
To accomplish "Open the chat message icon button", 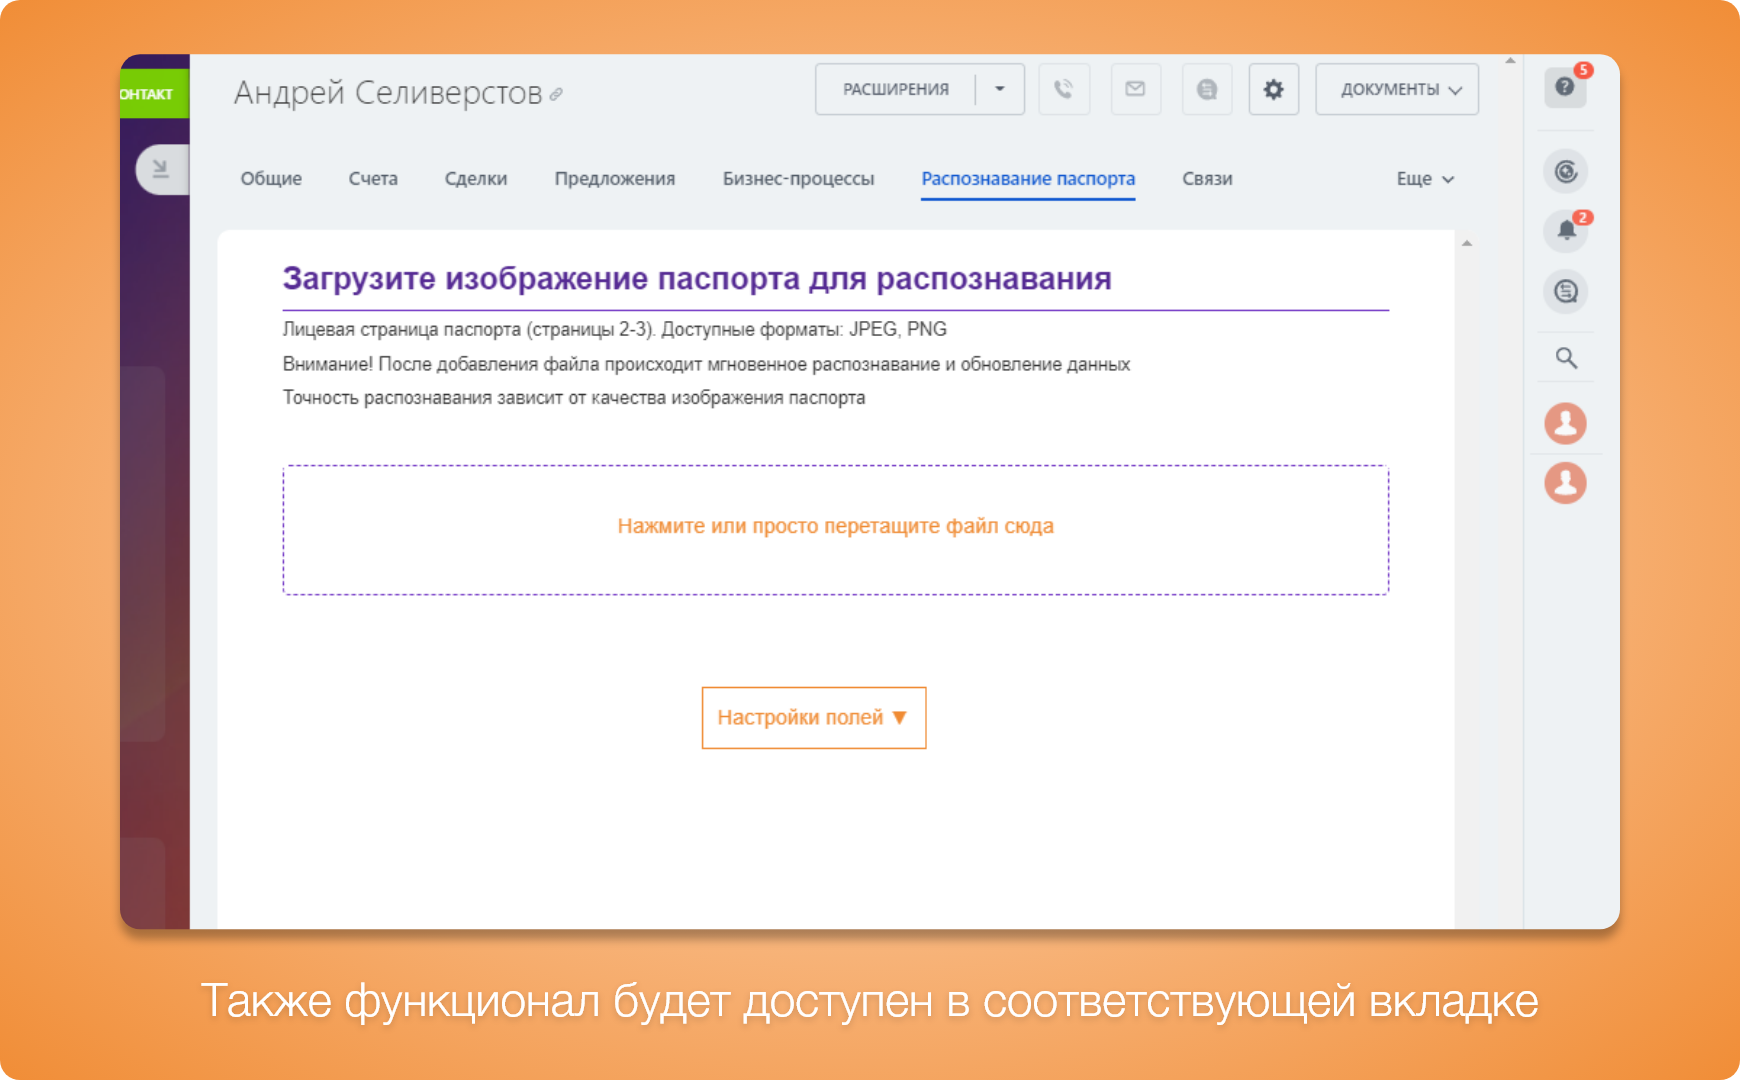I will click(x=1207, y=89).
